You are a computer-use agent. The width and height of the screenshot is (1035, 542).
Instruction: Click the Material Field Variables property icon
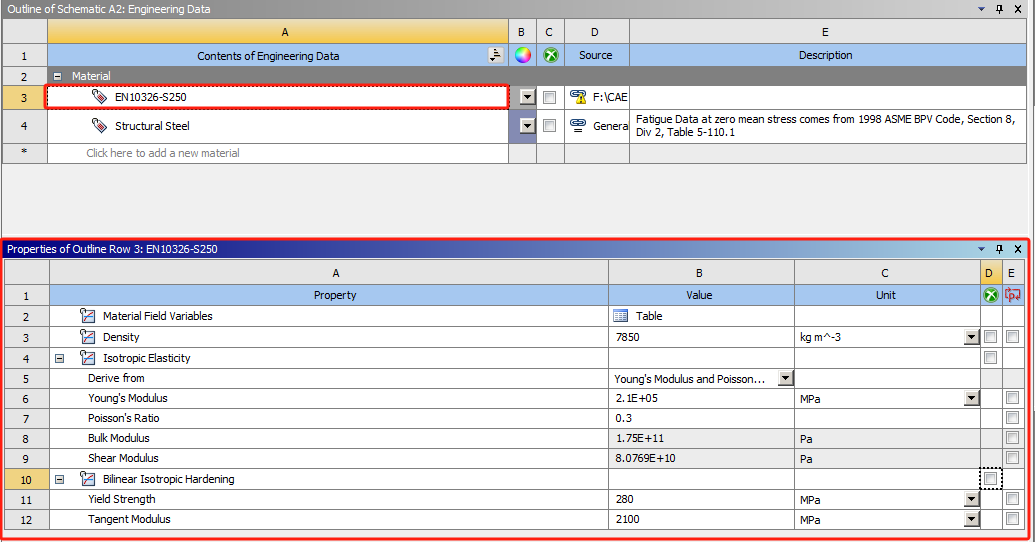[x=87, y=316]
